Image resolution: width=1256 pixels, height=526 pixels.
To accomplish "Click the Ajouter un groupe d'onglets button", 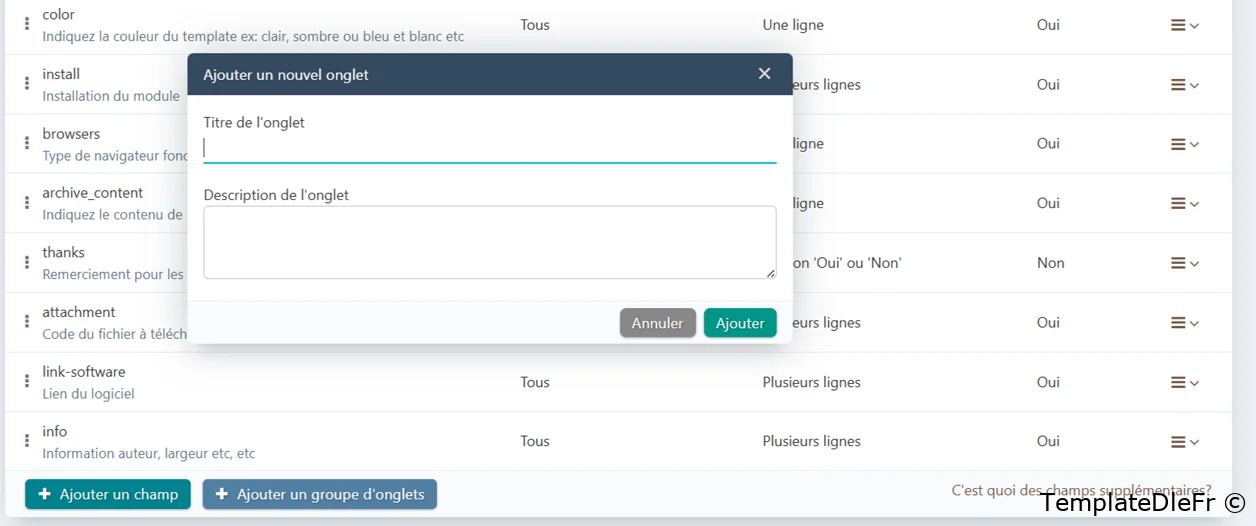I will (320, 494).
